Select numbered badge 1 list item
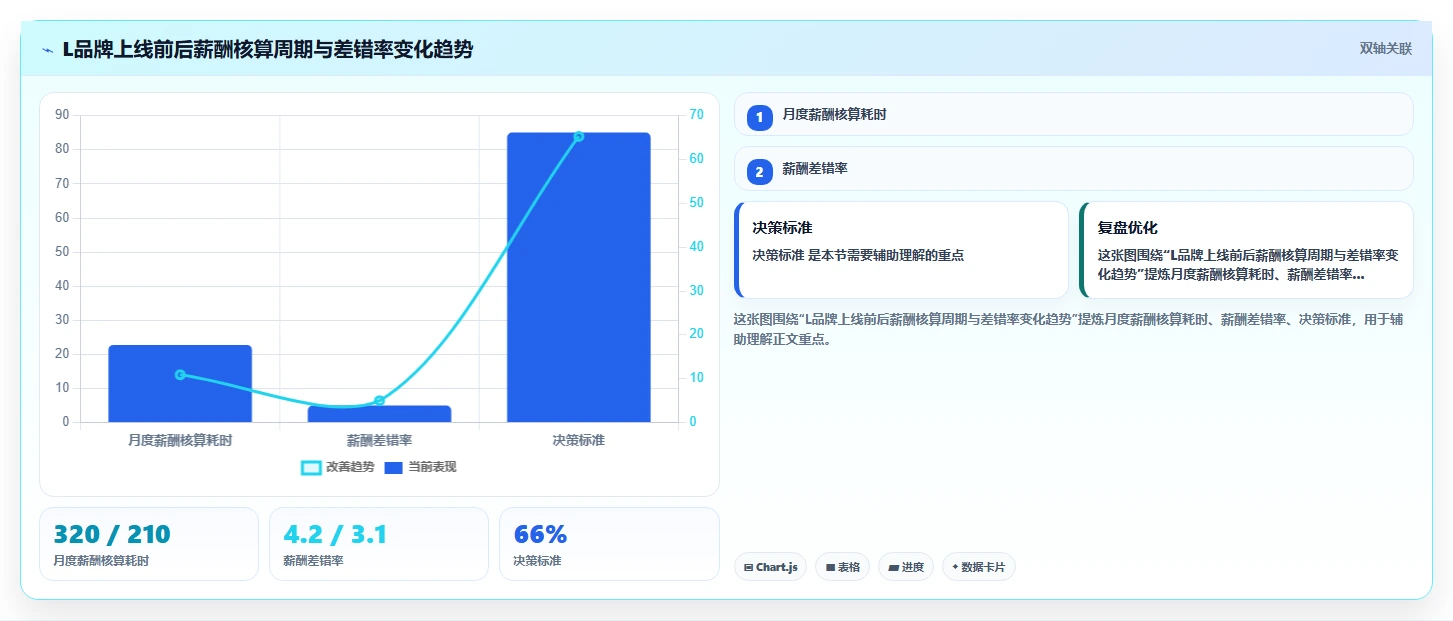Screen dimensions: 1453x621 click(759, 117)
